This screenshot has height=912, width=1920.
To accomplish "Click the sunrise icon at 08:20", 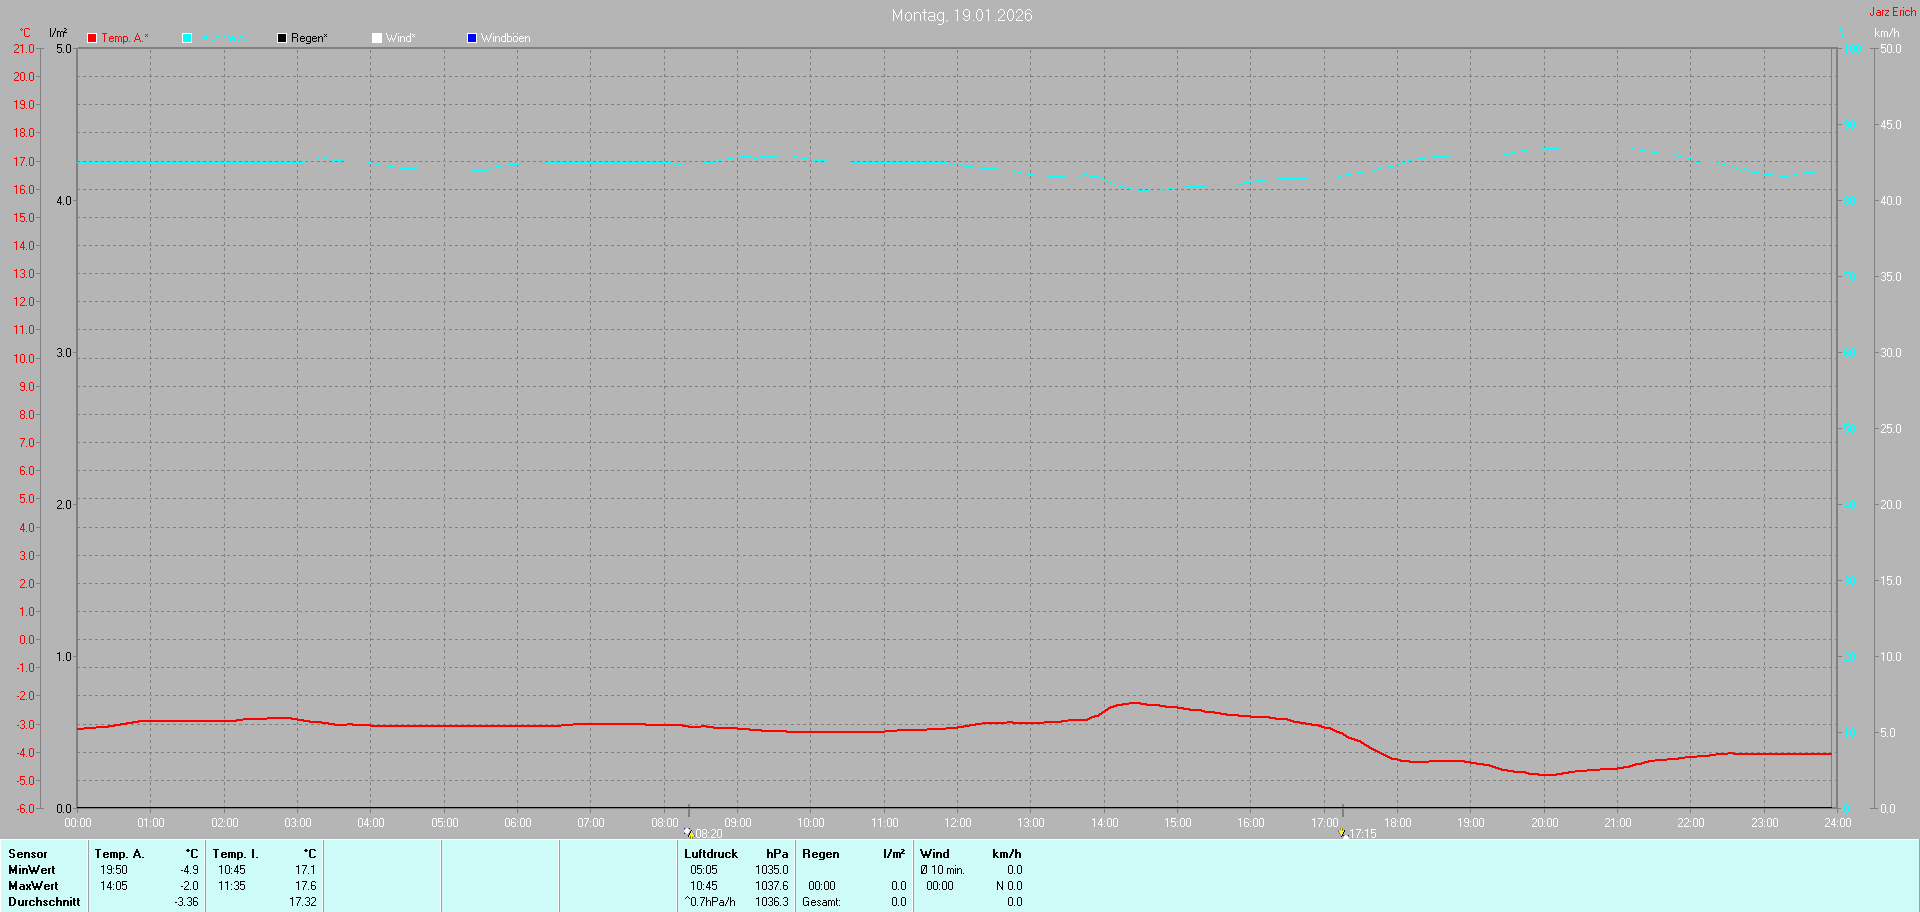I will tap(689, 832).
